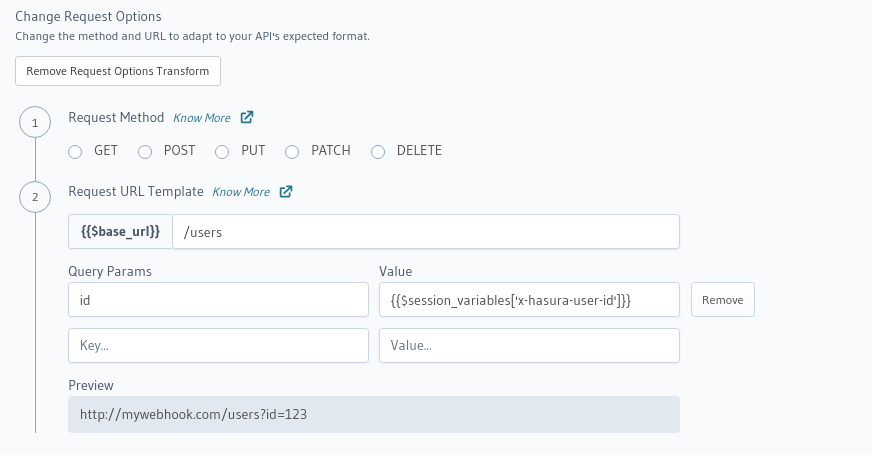Click the empty Key... input
The width and height of the screenshot is (872, 455).
[218, 346]
